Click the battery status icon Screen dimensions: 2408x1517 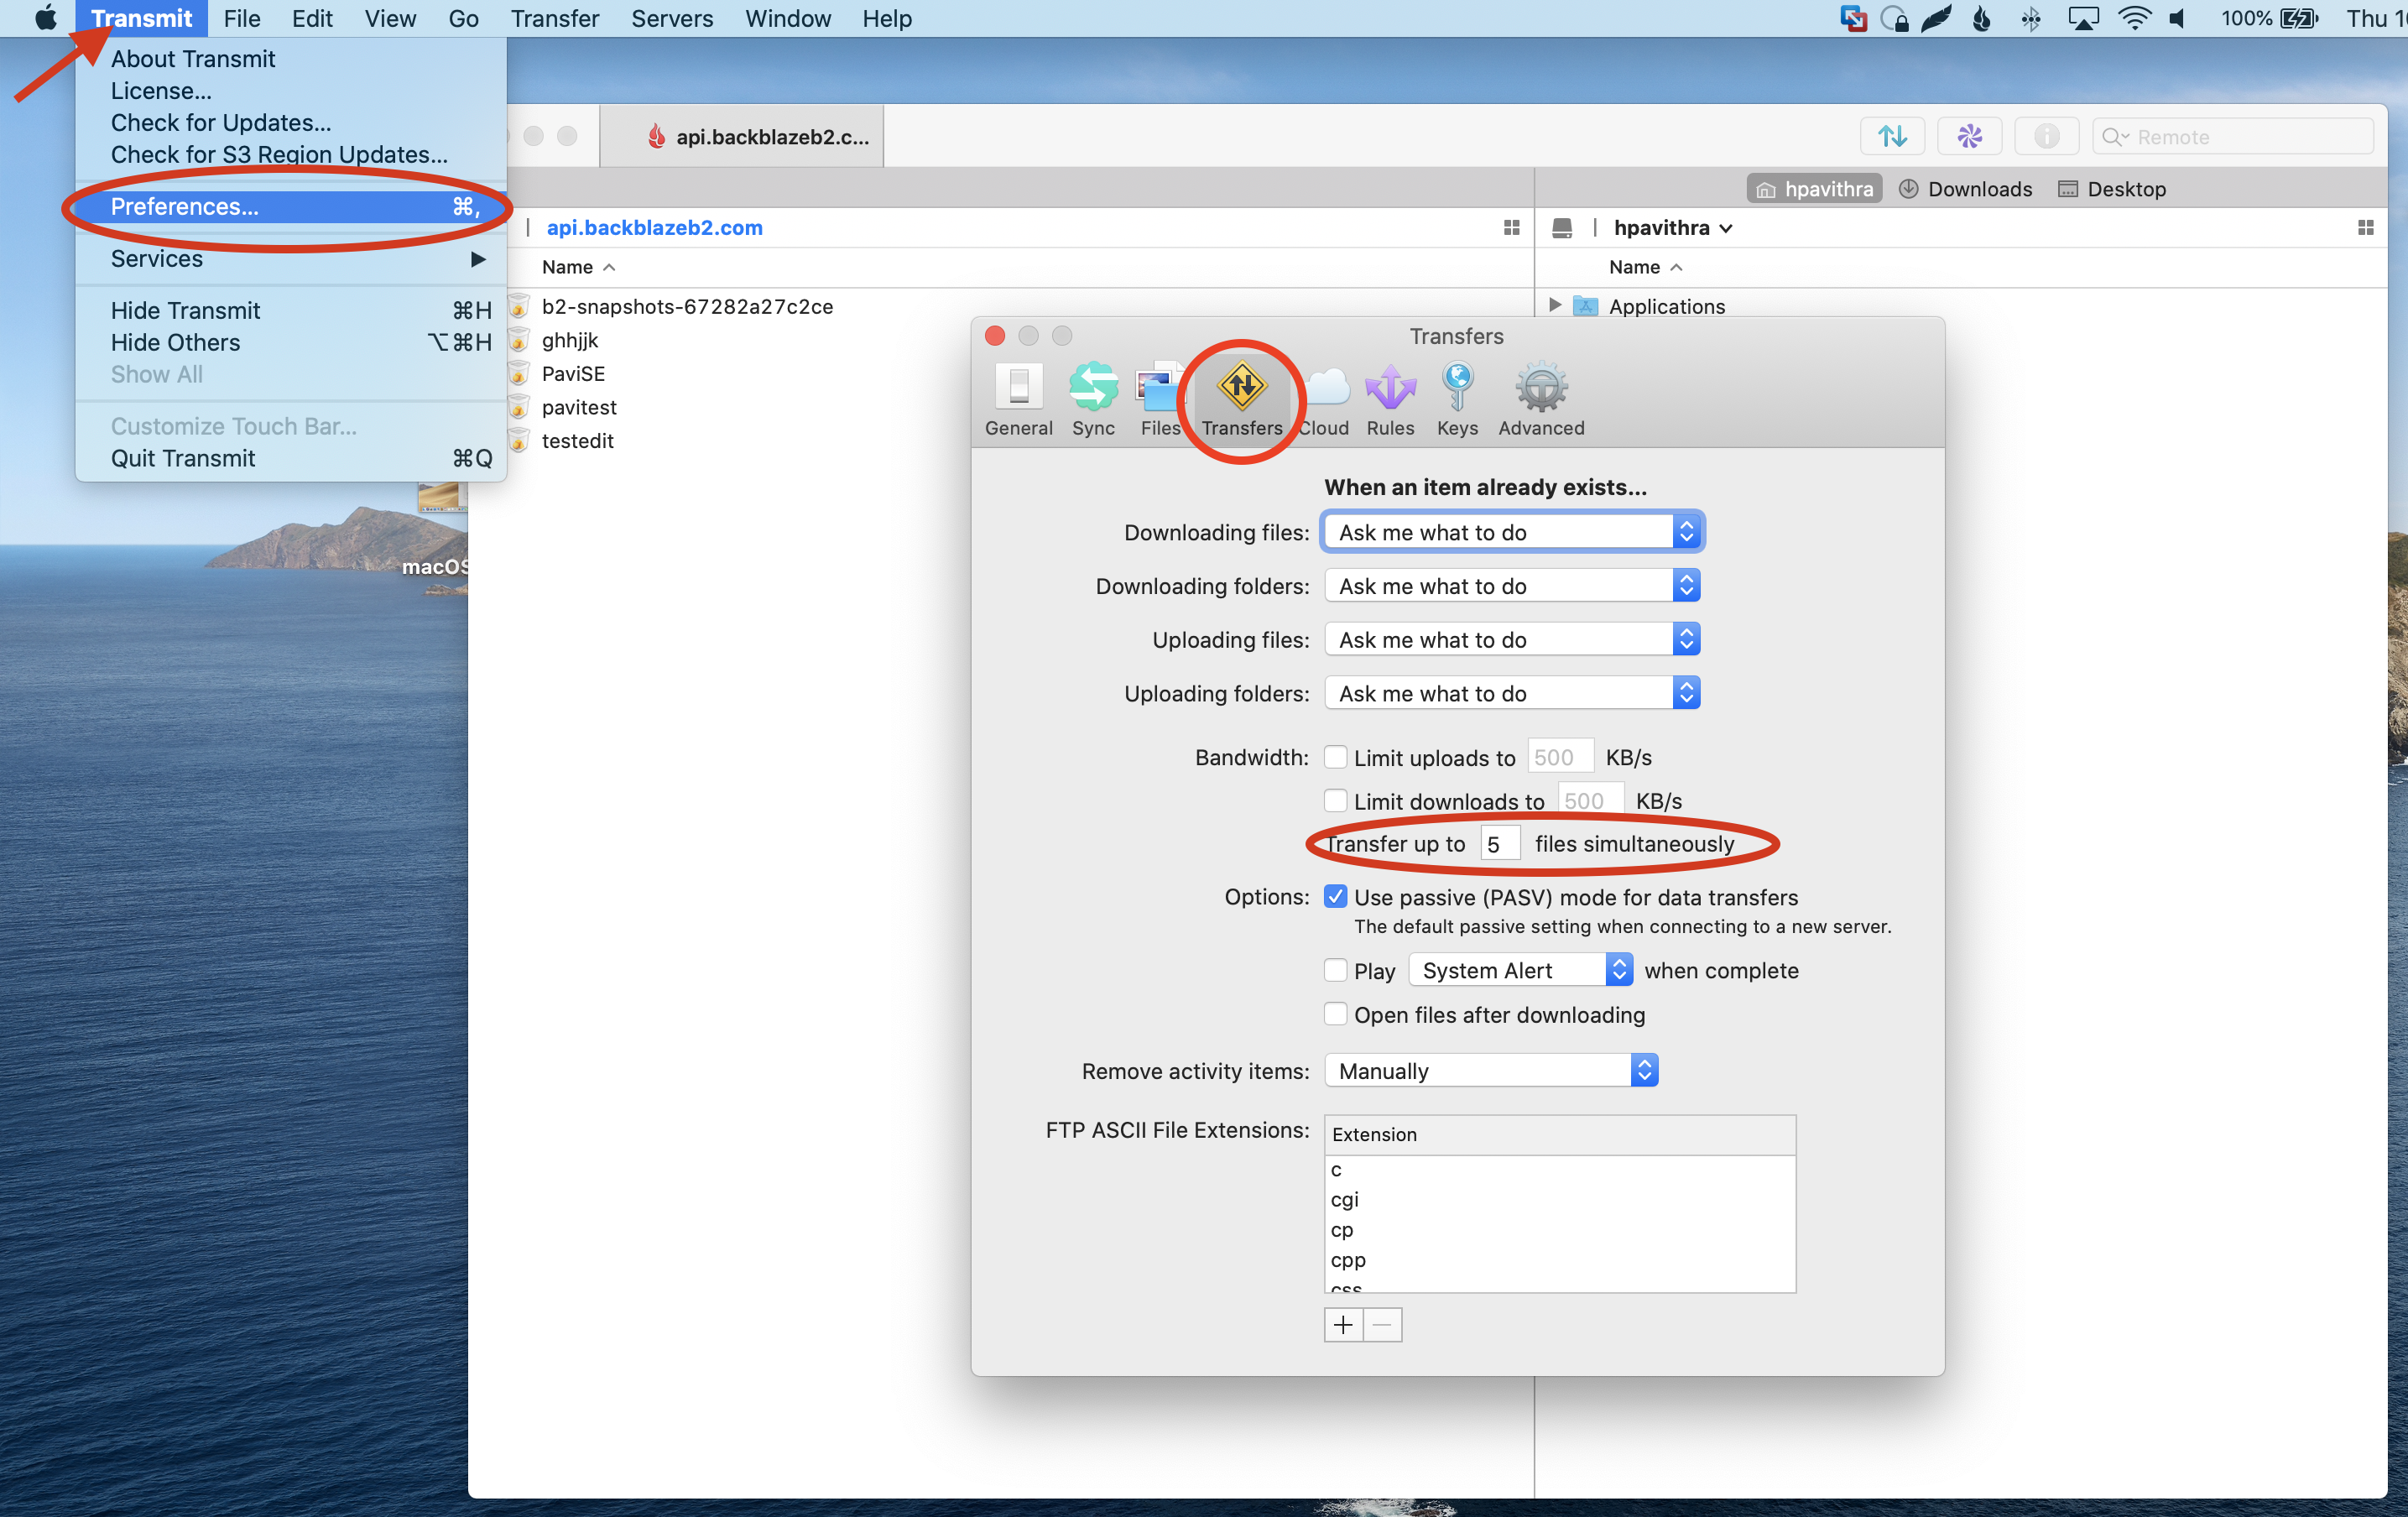point(2298,18)
